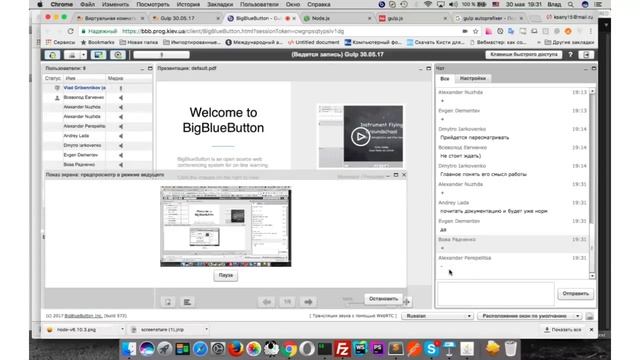Viewport: 640px width, 360px height.
Task: Click the record button in BigBlueButton toolbar
Action: click(118, 55)
